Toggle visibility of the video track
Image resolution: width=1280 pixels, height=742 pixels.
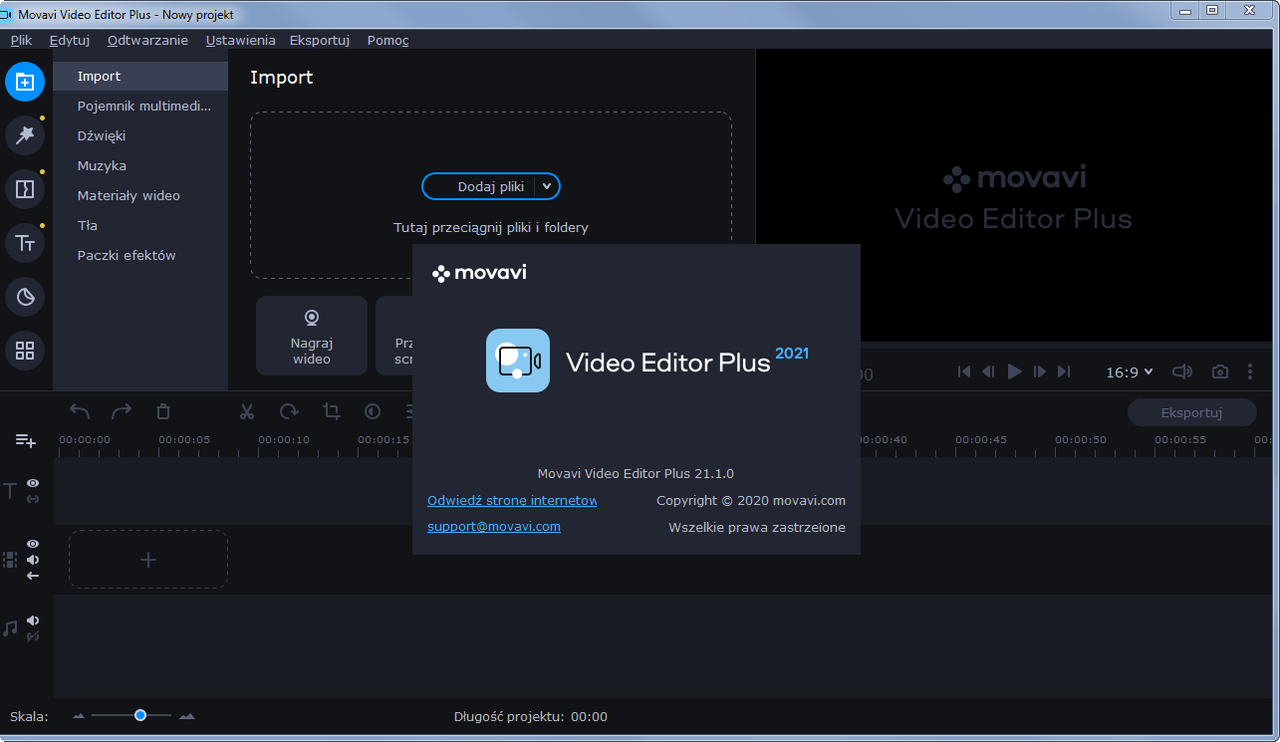(33, 544)
